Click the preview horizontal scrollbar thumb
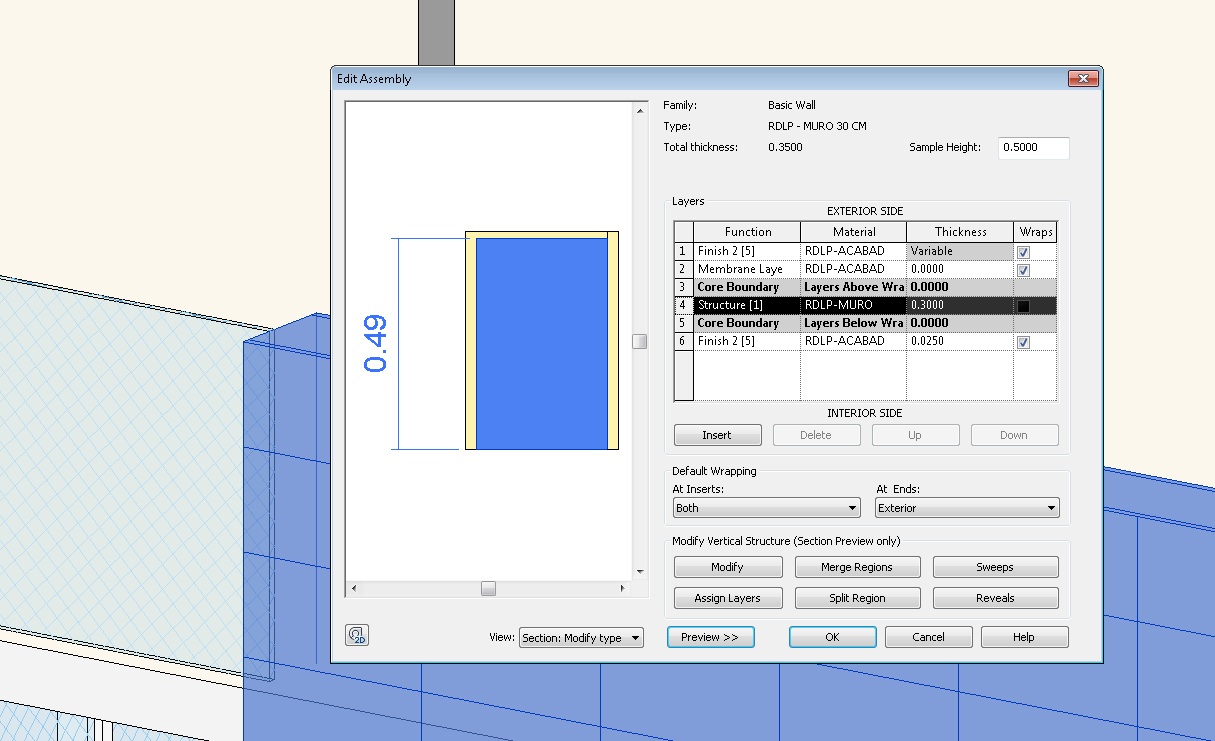The image size is (1215, 741). point(488,589)
